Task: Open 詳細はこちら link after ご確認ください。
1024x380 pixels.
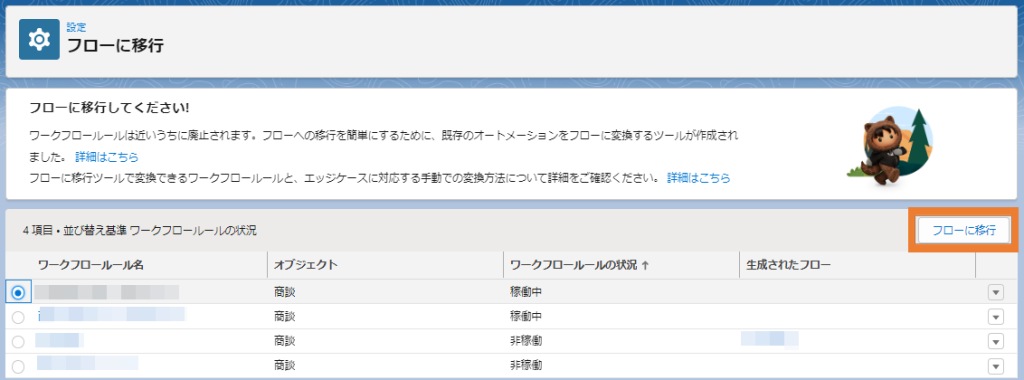Action: coord(698,178)
